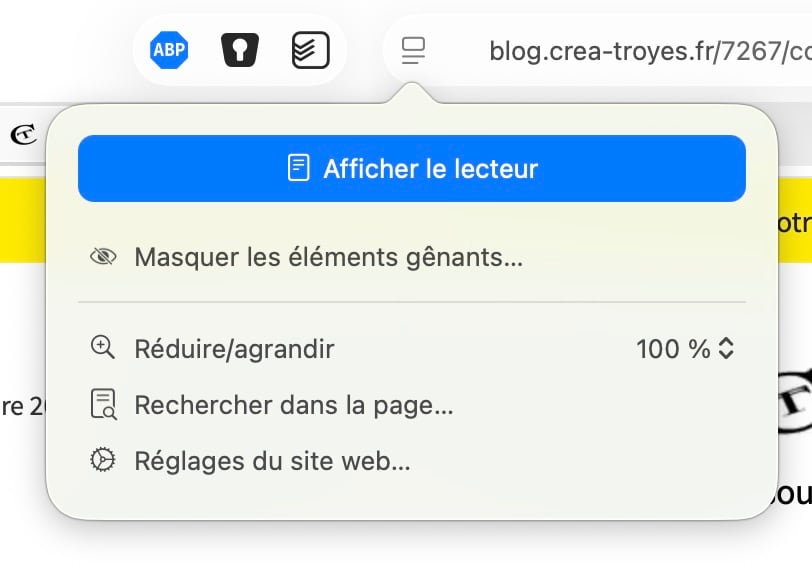Click the "C" favicon at far left
812x562 pixels.
23,133
